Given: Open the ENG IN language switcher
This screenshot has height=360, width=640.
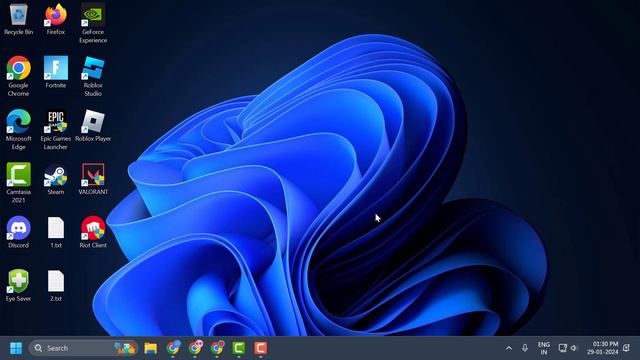Looking at the screenshot, I should coord(544,348).
